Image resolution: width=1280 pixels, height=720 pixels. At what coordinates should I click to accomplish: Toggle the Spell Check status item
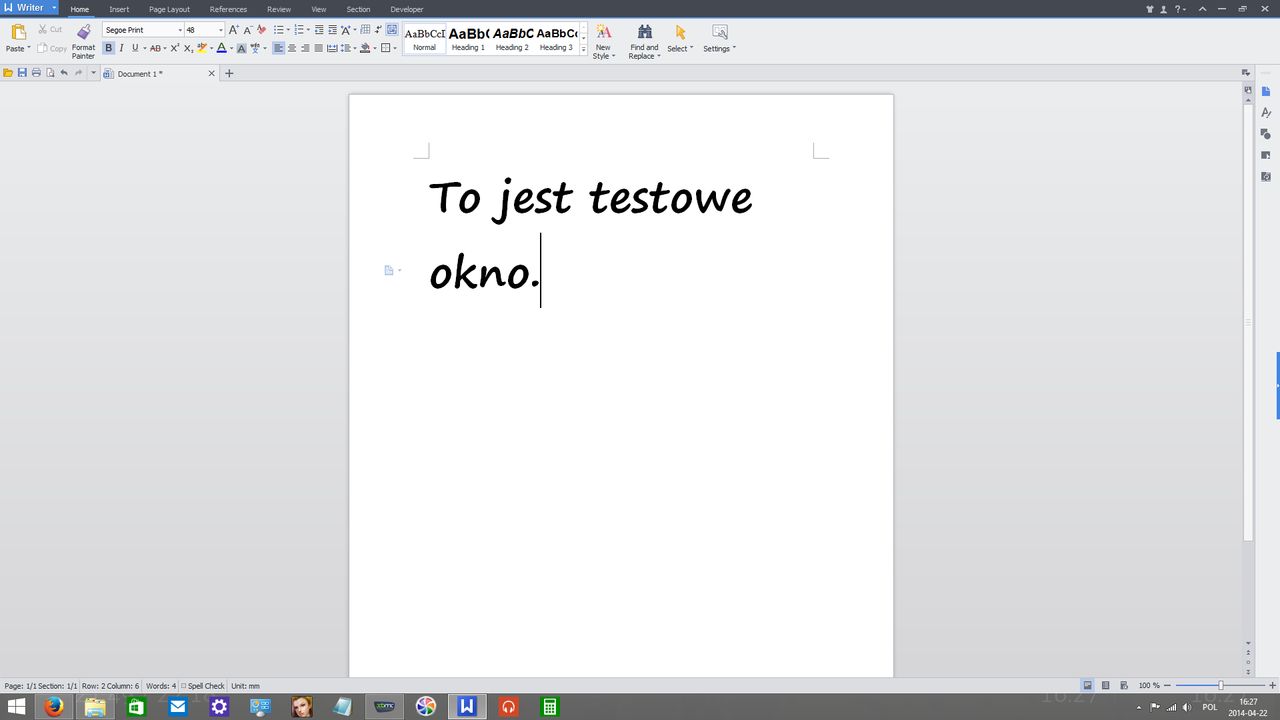click(203, 686)
